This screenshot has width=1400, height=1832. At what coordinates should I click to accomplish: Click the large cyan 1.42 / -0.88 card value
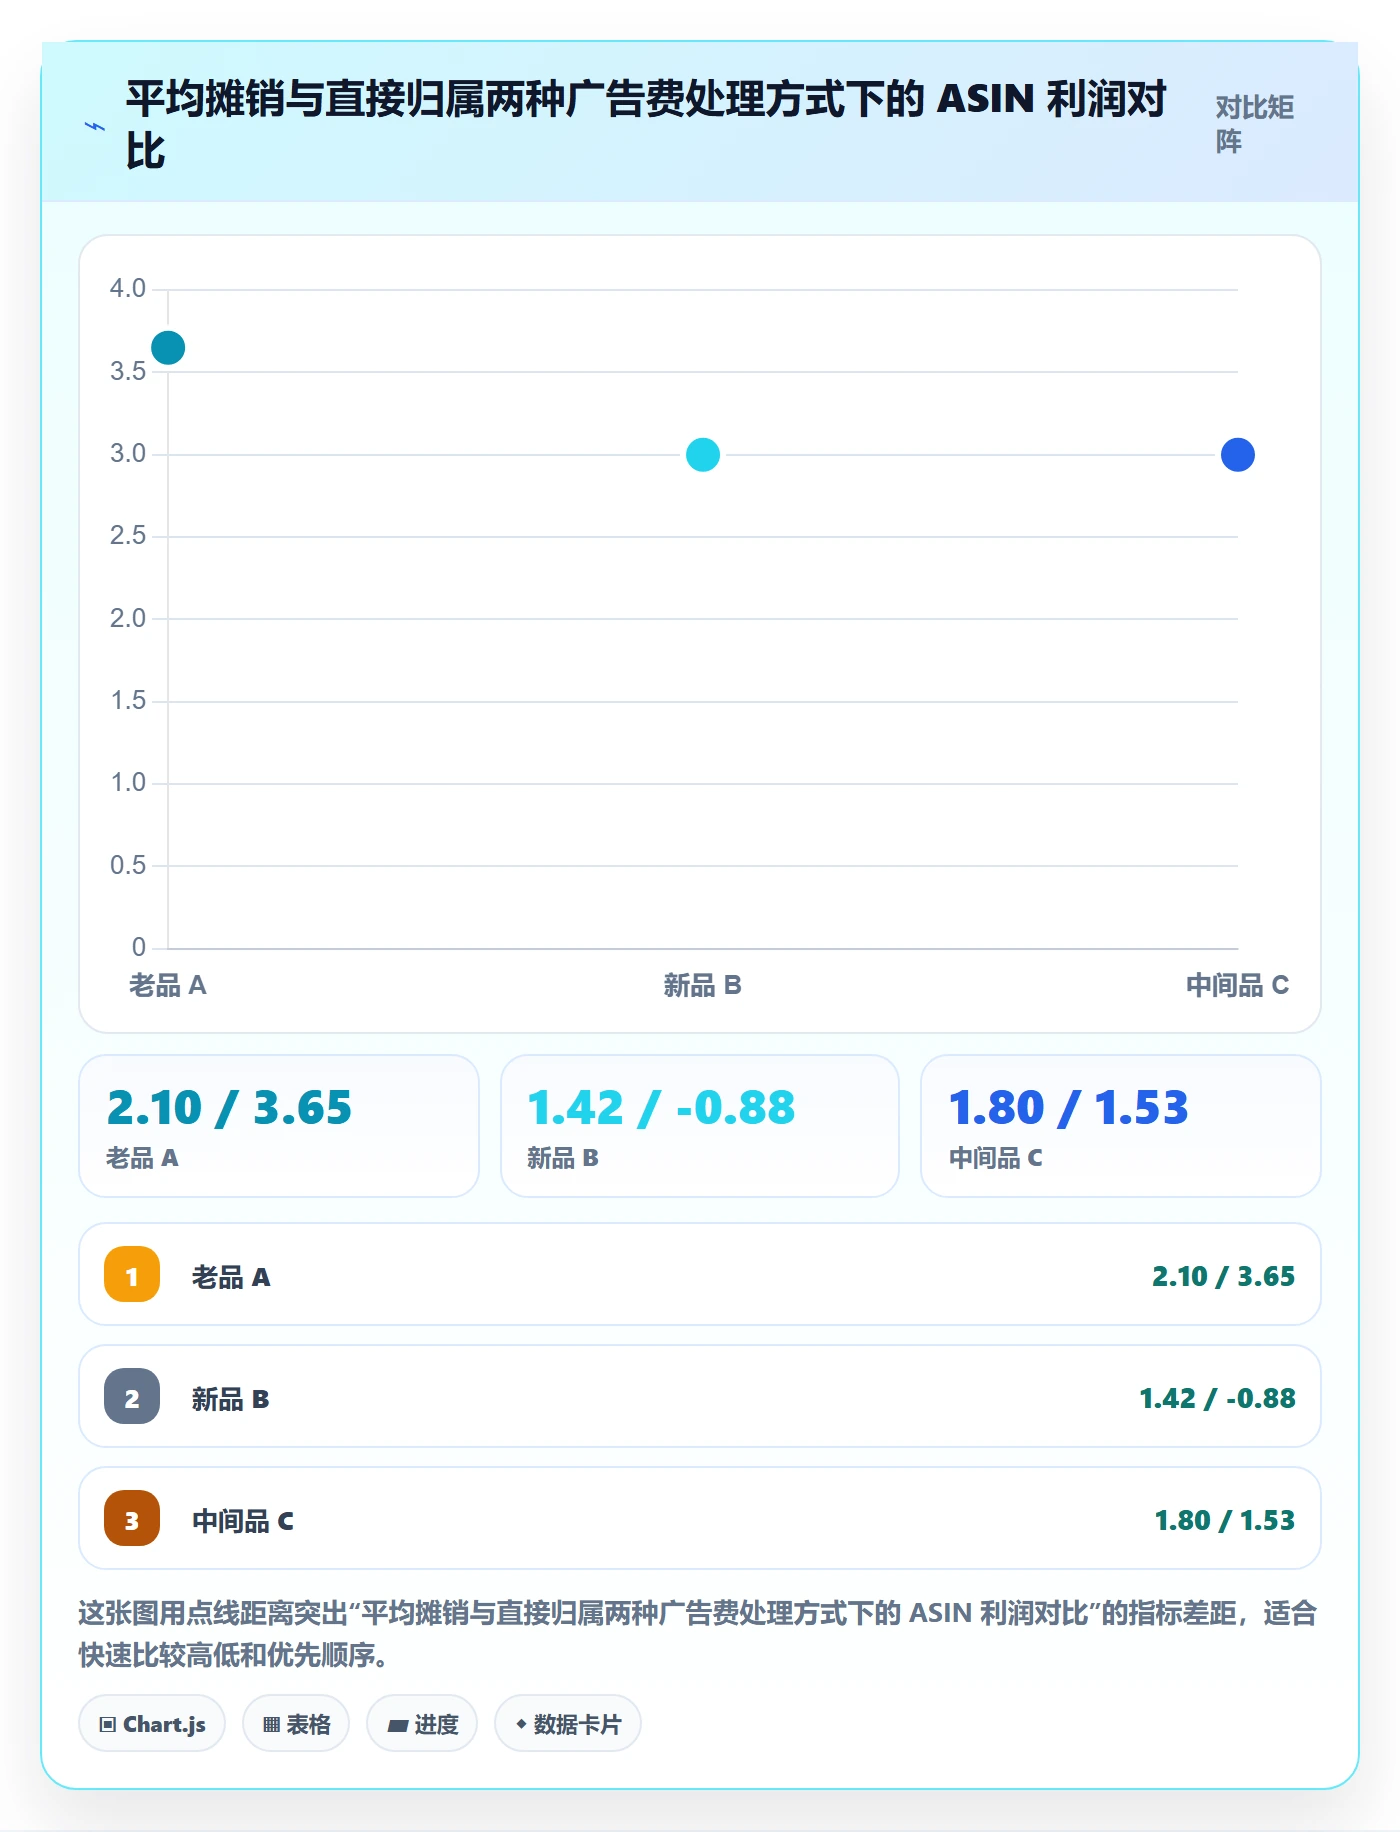coord(661,1108)
